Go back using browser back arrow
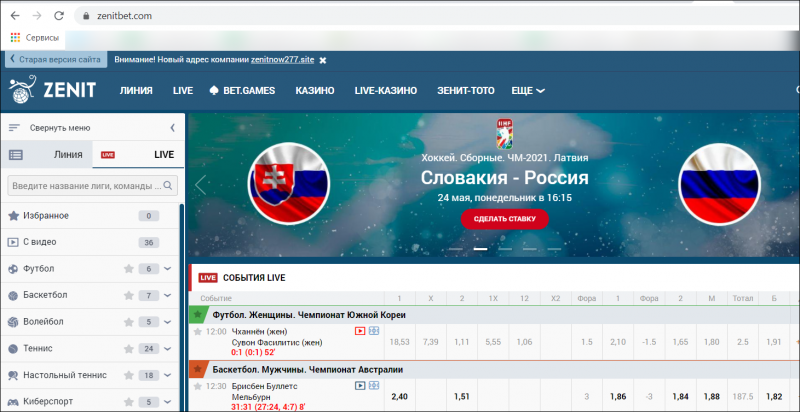 15,16
